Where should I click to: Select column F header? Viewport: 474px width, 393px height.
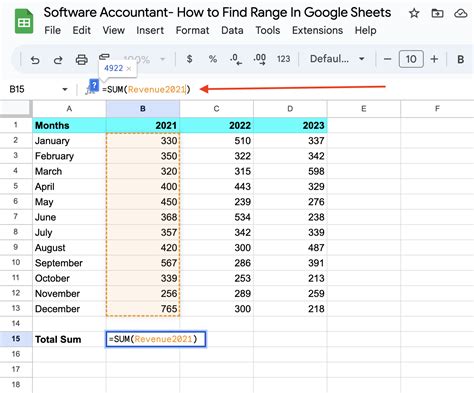437,109
